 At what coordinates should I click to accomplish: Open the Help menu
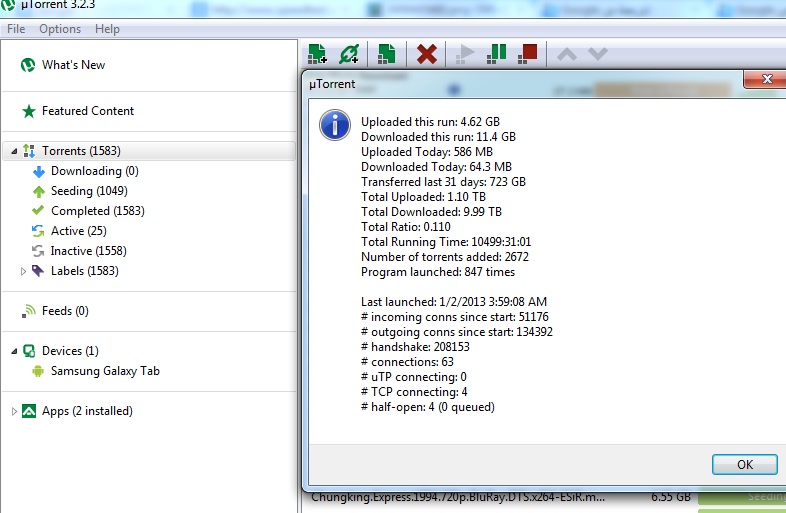pos(107,29)
